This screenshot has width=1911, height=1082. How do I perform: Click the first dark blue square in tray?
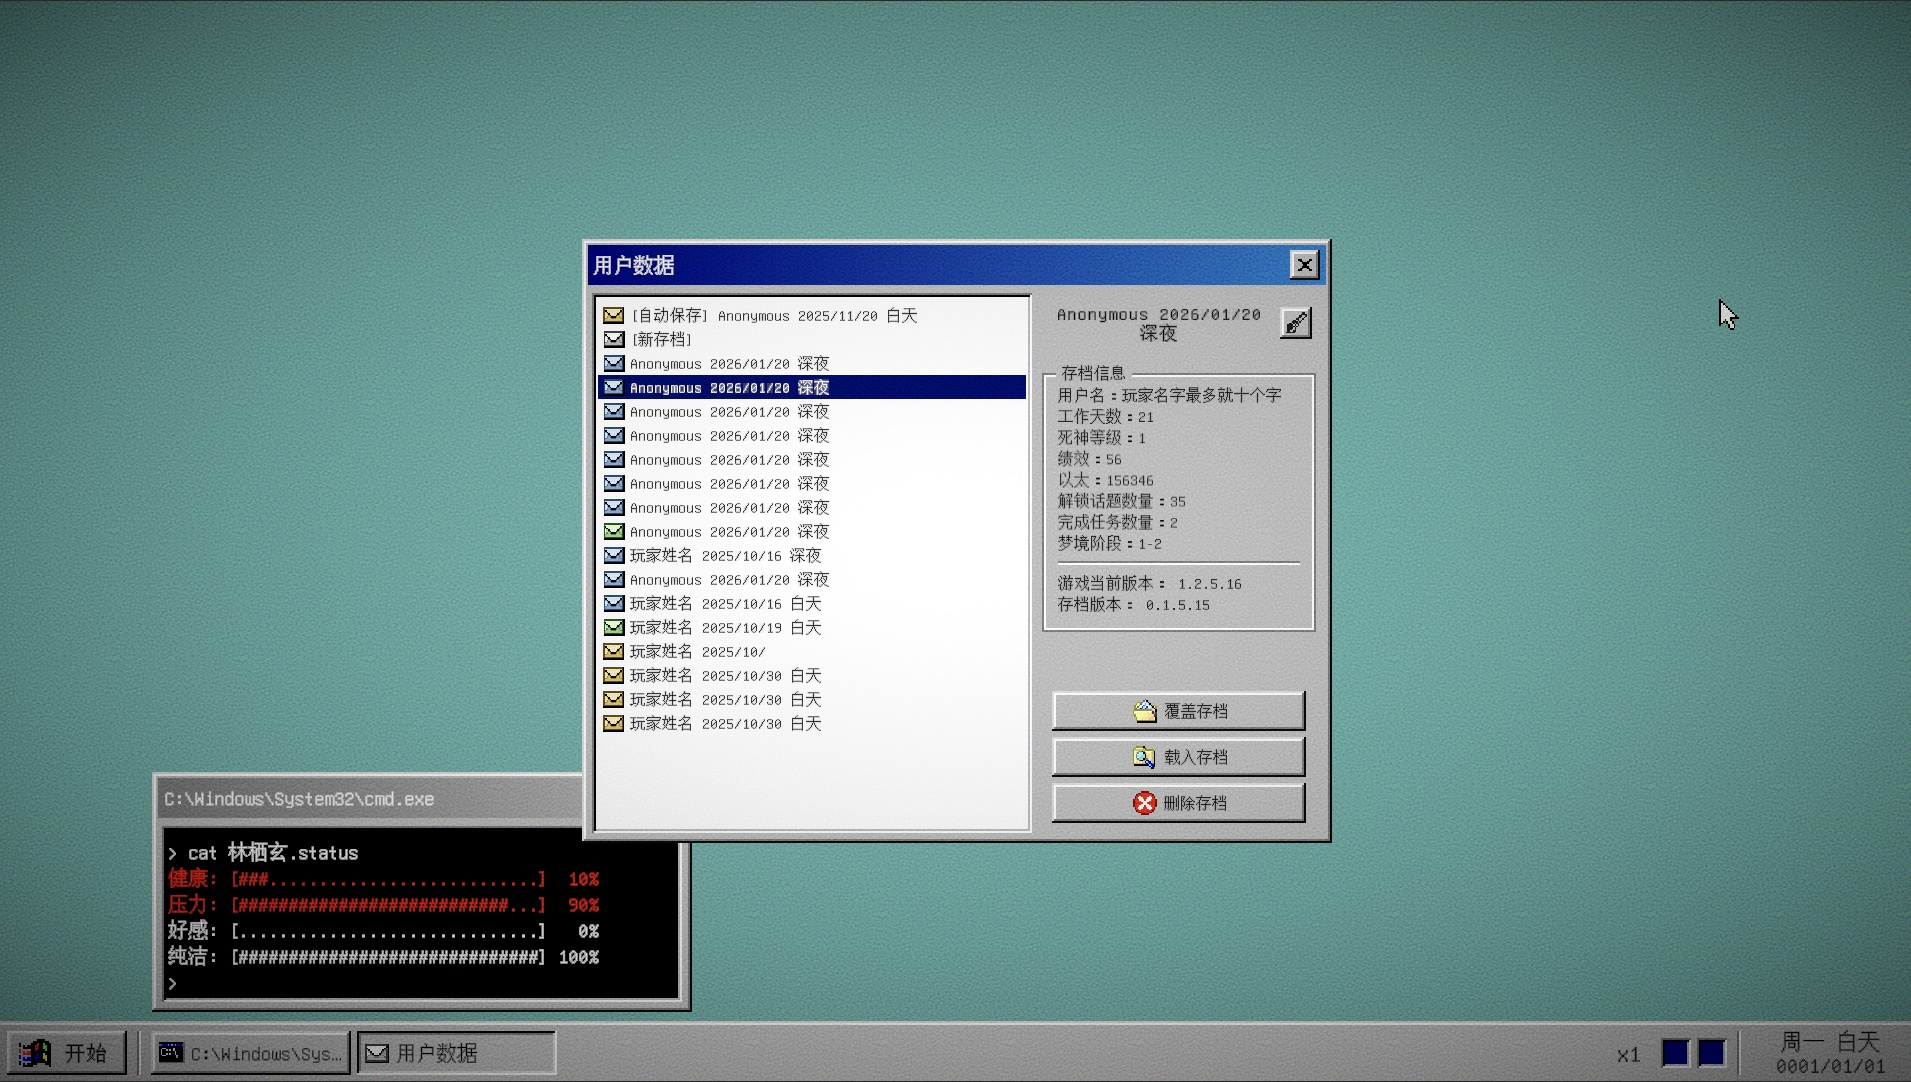1675,1053
